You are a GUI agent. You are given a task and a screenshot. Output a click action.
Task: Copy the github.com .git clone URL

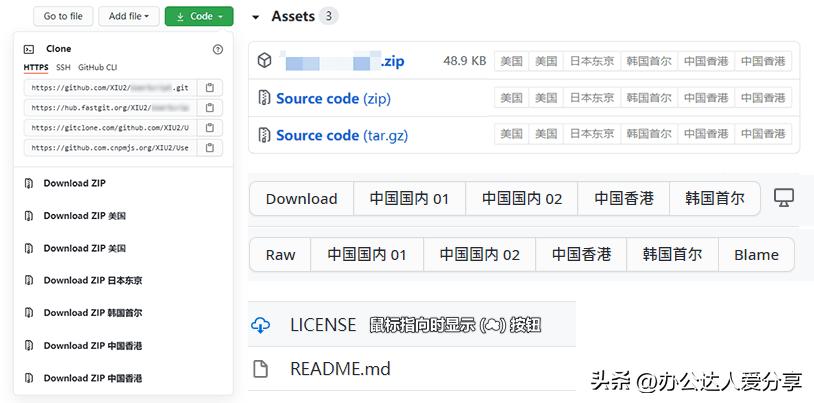(210, 88)
